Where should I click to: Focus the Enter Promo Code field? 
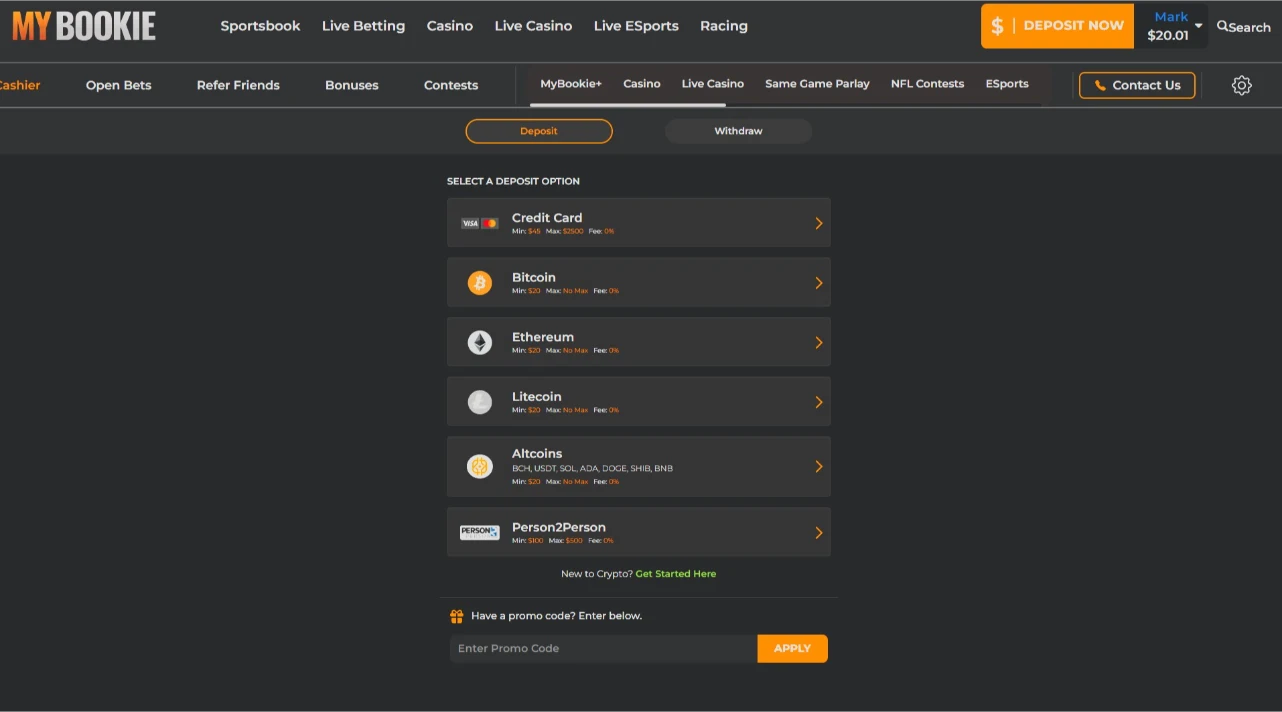coord(604,648)
